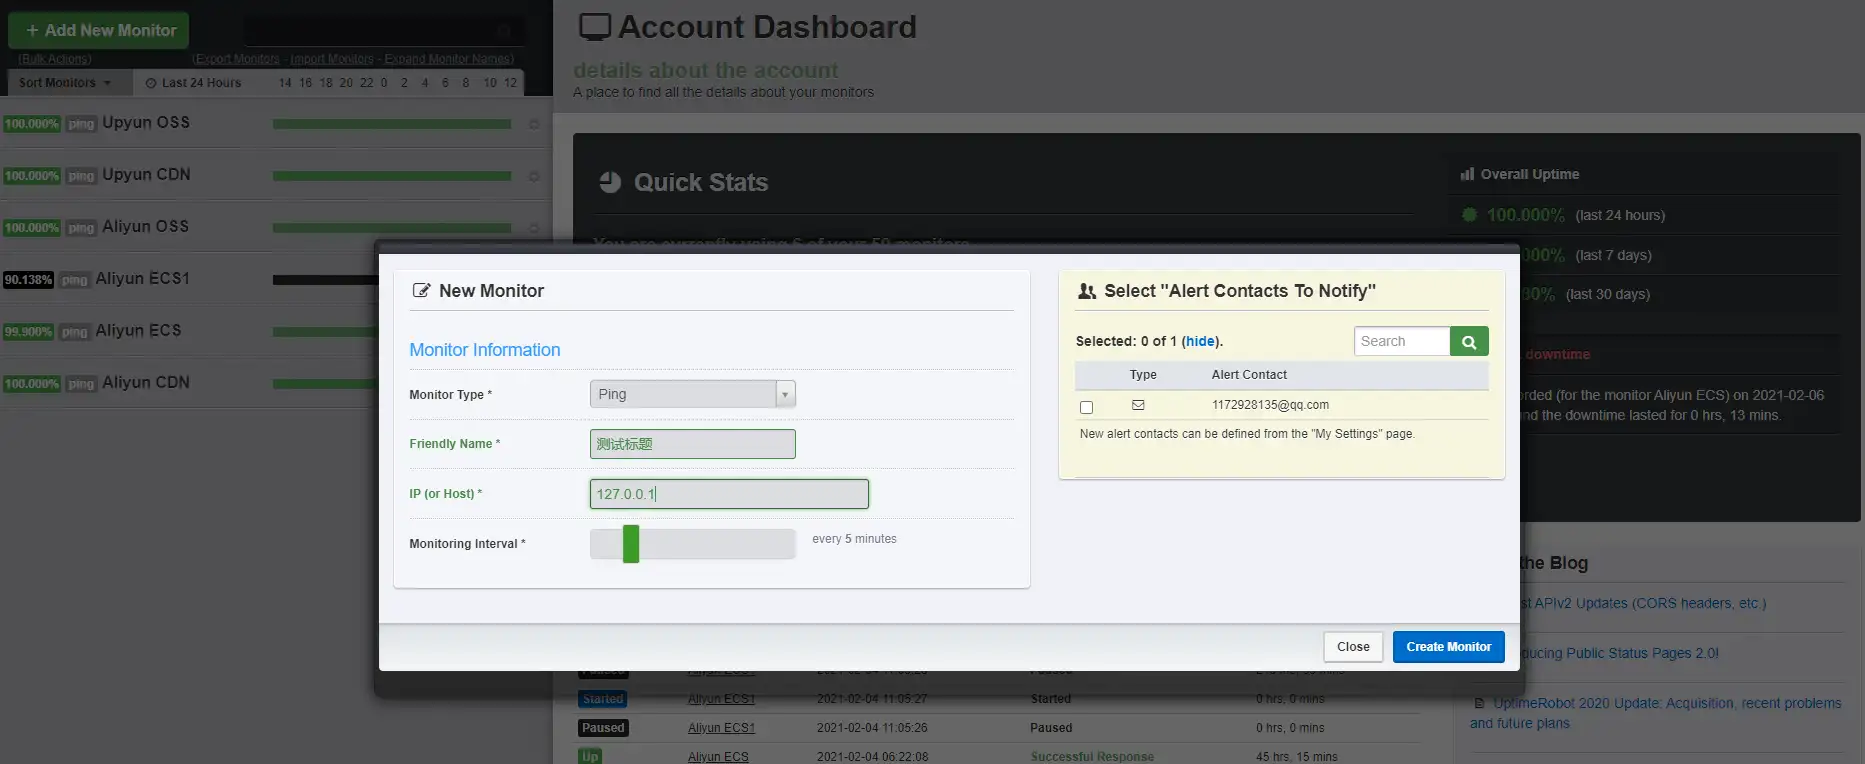
Task: Click the Monitoring Interval slider handle
Action: 631,544
